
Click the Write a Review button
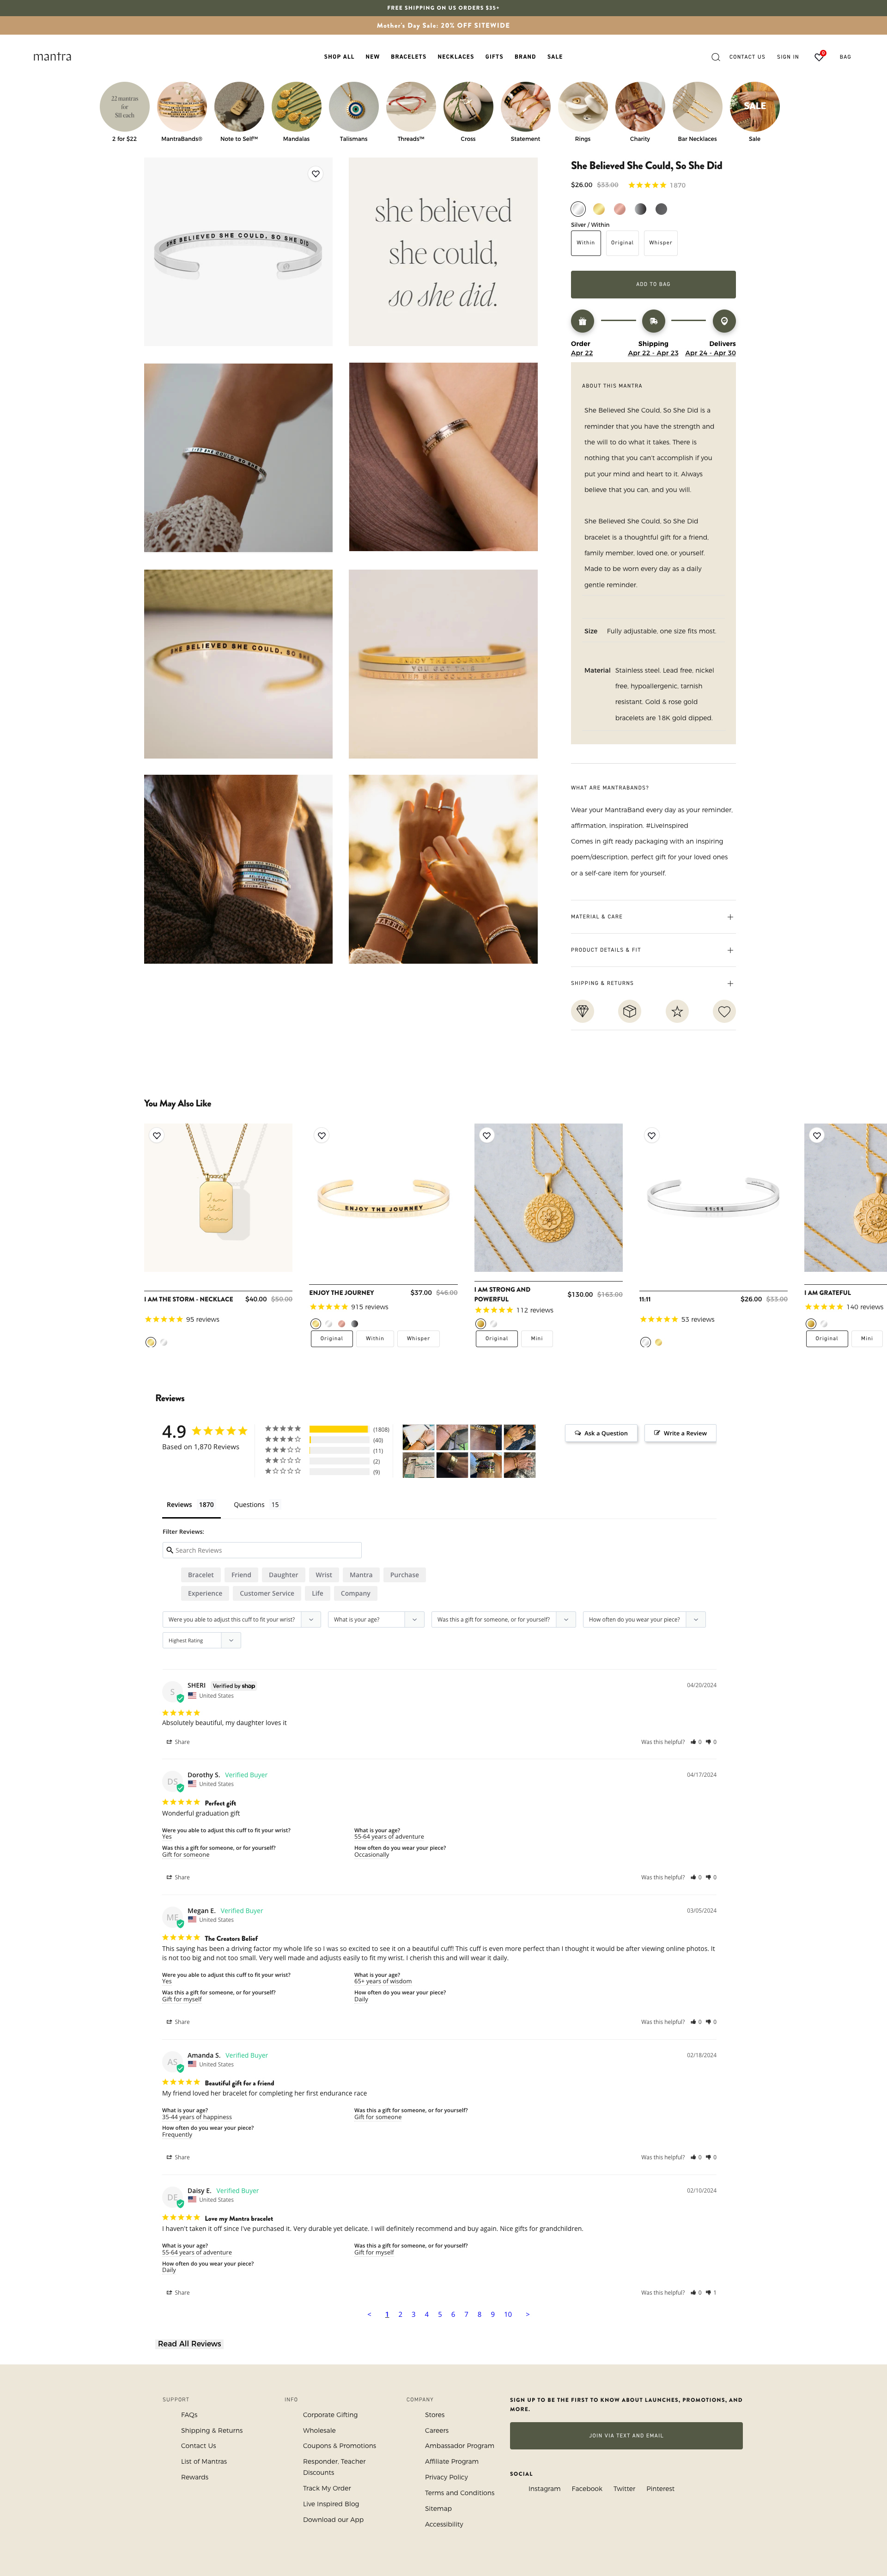[680, 1433]
